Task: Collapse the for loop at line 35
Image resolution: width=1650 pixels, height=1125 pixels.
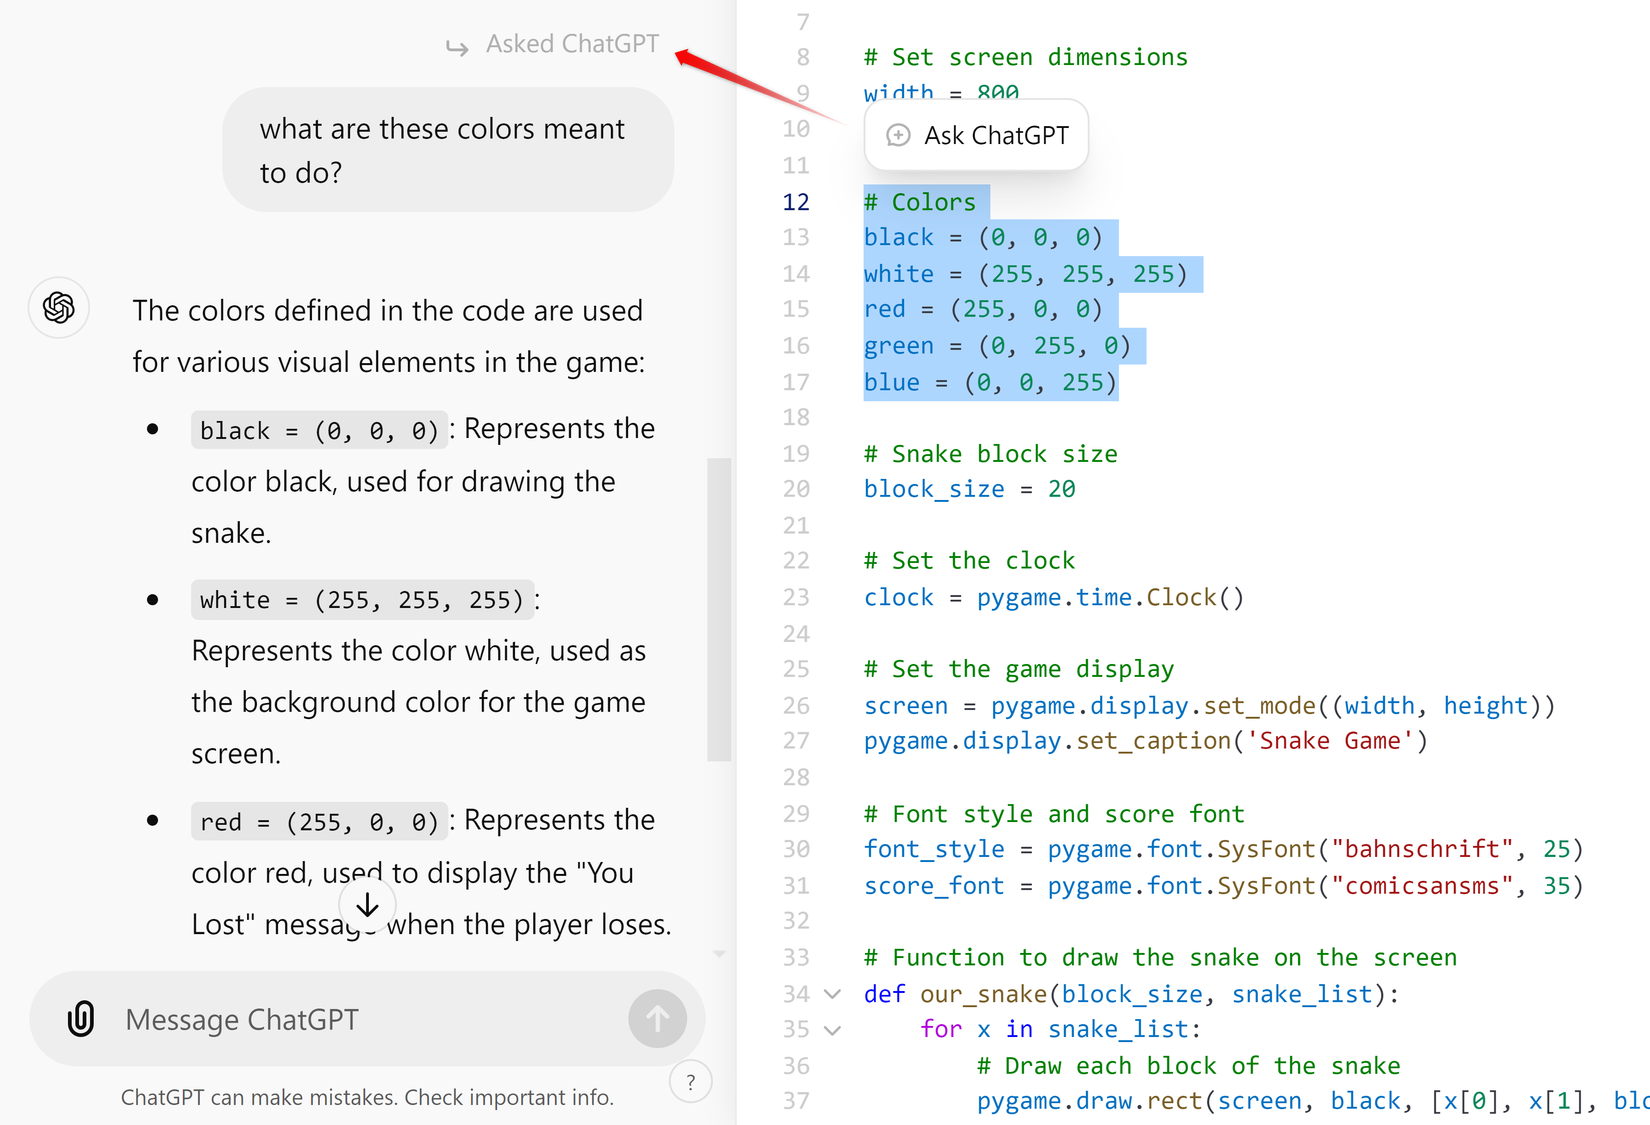Action: (832, 1030)
